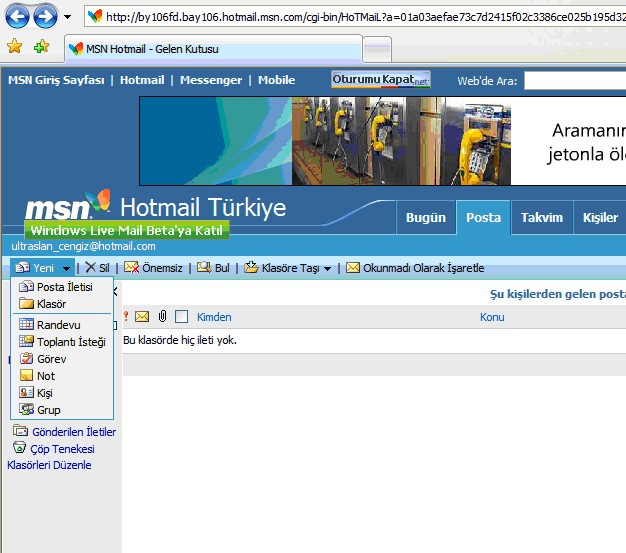The height and width of the screenshot is (553, 626).
Task: Click the payphone banner advertisement
Action: (382, 141)
